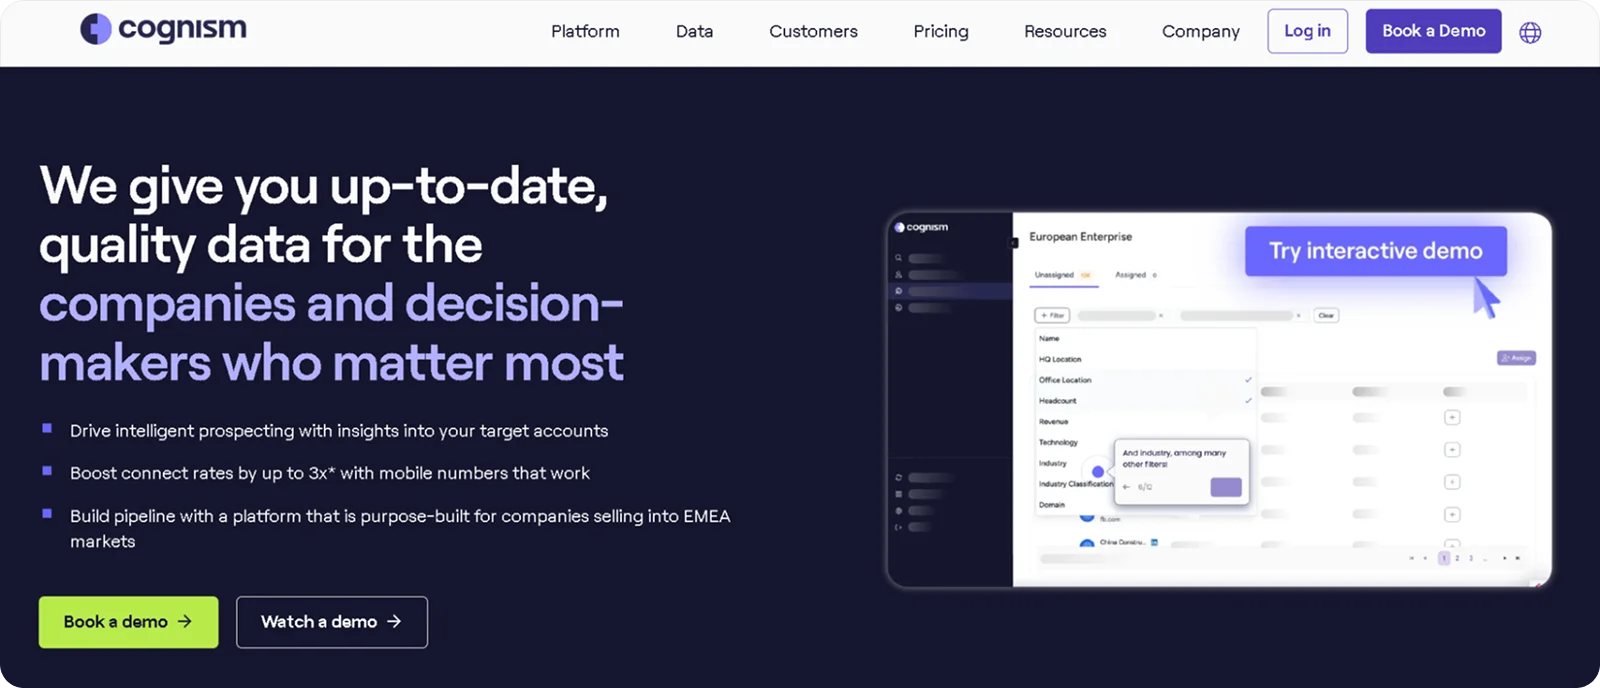Viewport: 1600px width, 688px height.
Task: Click the grid icon in the lower demo sidebar
Action: coord(898,494)
